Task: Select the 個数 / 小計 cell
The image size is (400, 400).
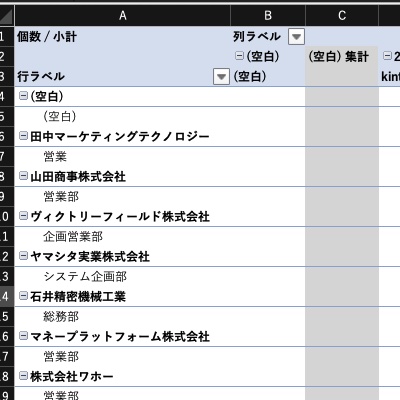Action: (123, 37)
